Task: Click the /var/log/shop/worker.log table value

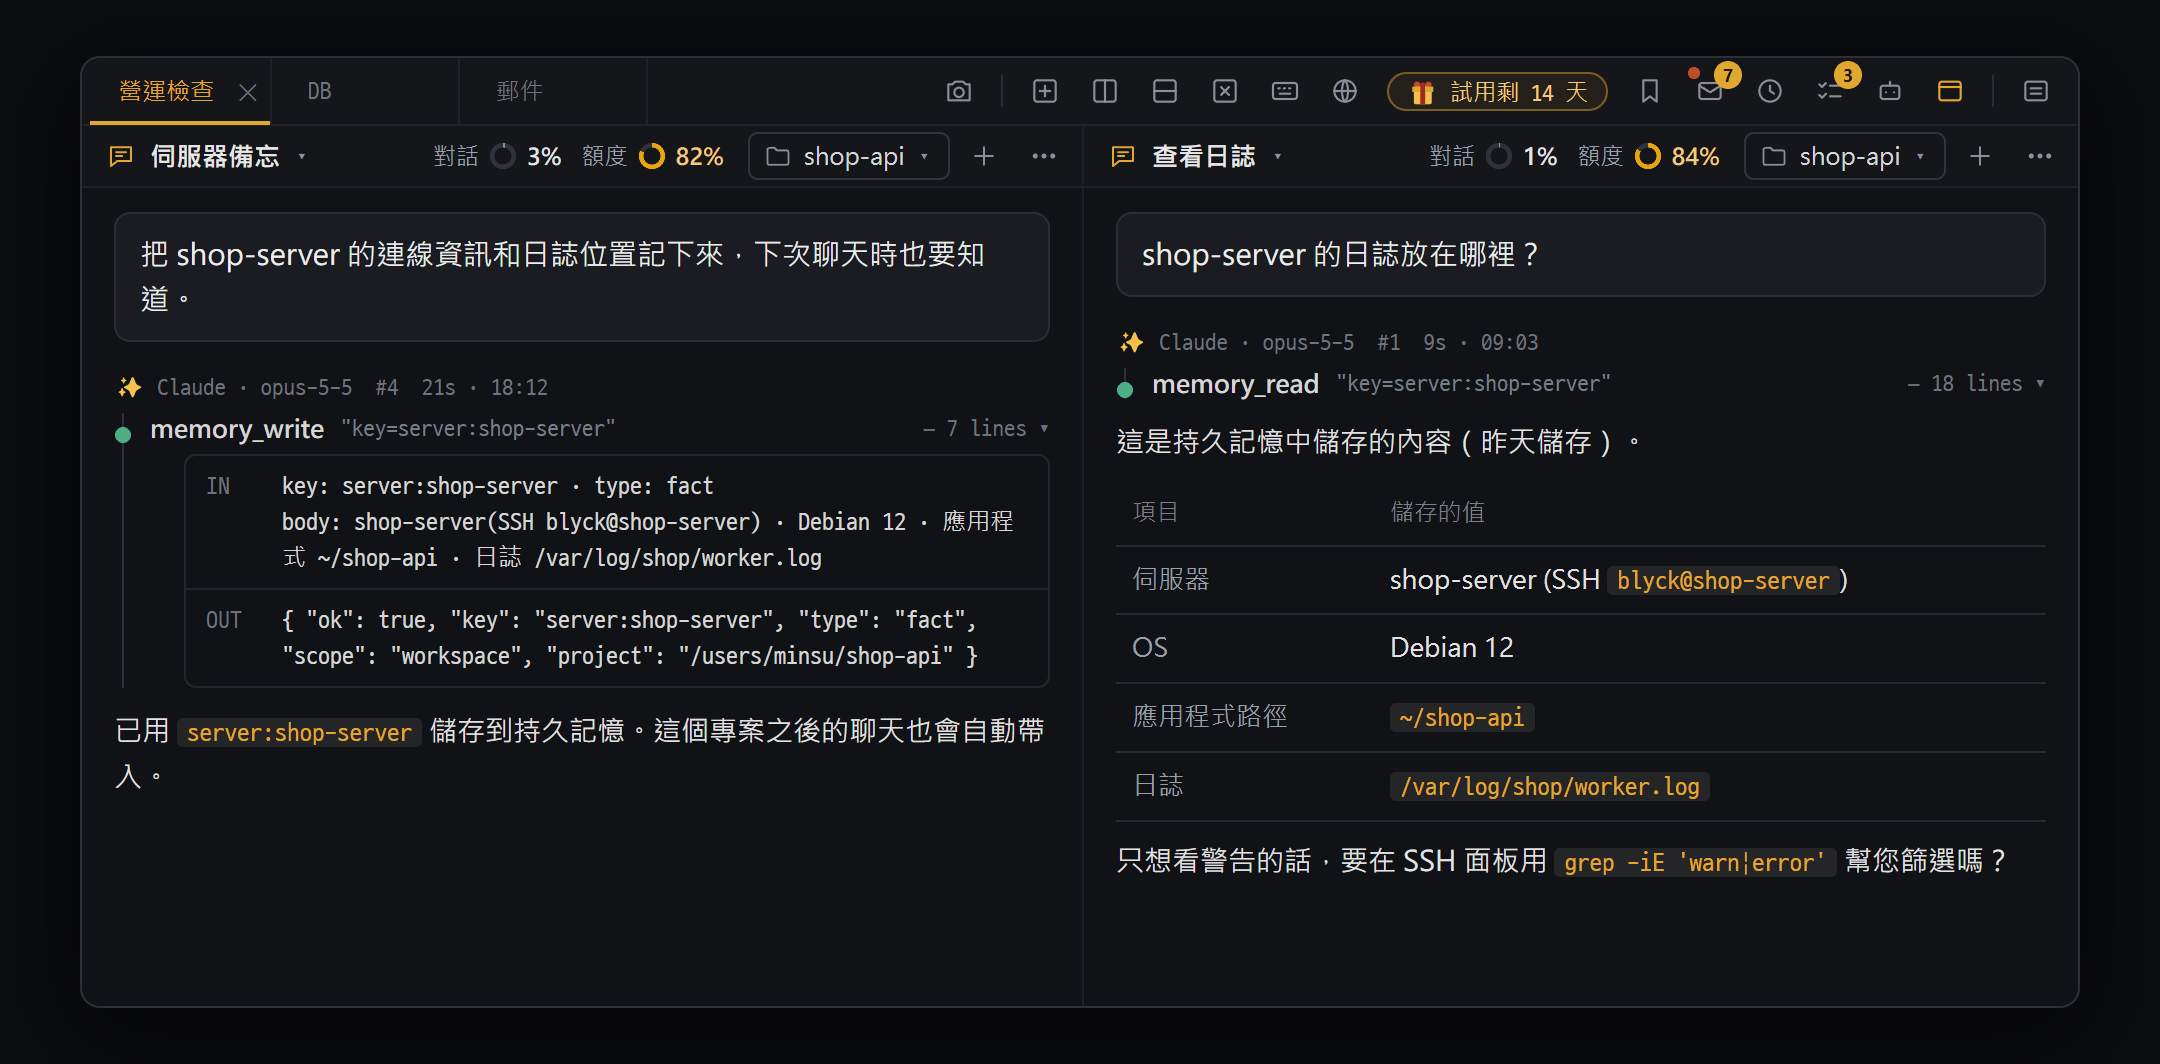Action: pos(1549,787)
